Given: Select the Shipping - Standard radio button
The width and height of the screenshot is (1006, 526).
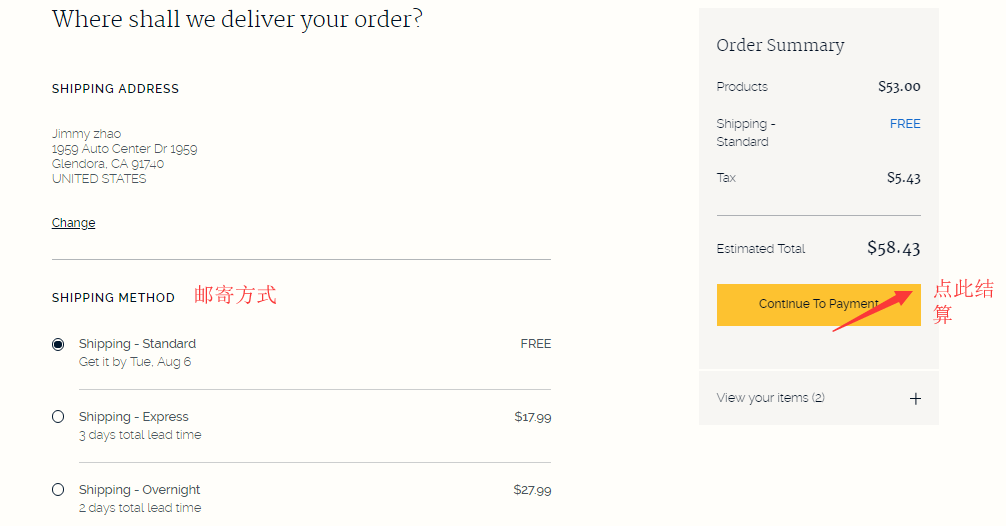Looking at the screenshot, I should tap(58, 344).
